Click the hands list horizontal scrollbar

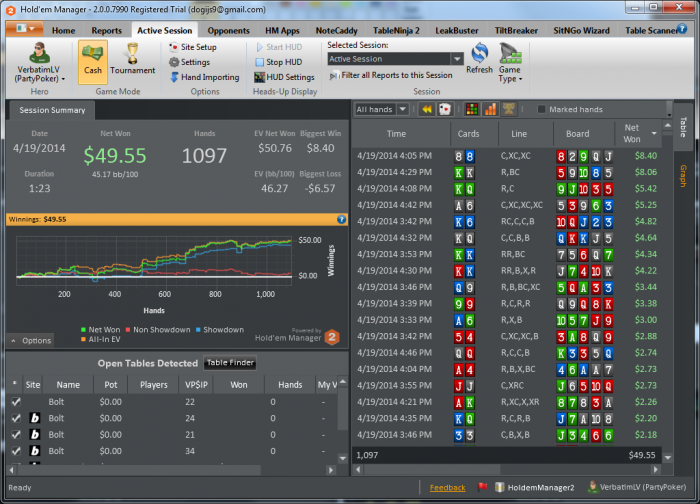click(432, 469)
